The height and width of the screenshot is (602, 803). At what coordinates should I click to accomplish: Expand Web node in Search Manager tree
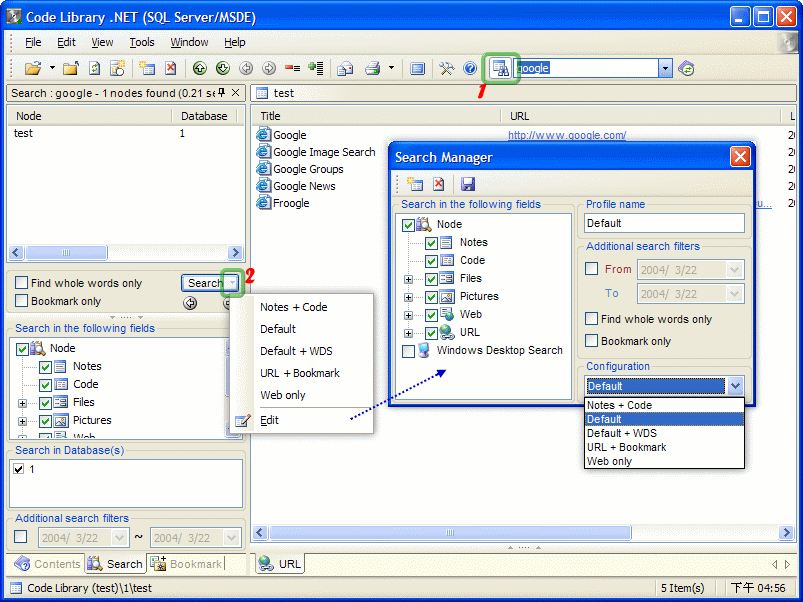408,315
